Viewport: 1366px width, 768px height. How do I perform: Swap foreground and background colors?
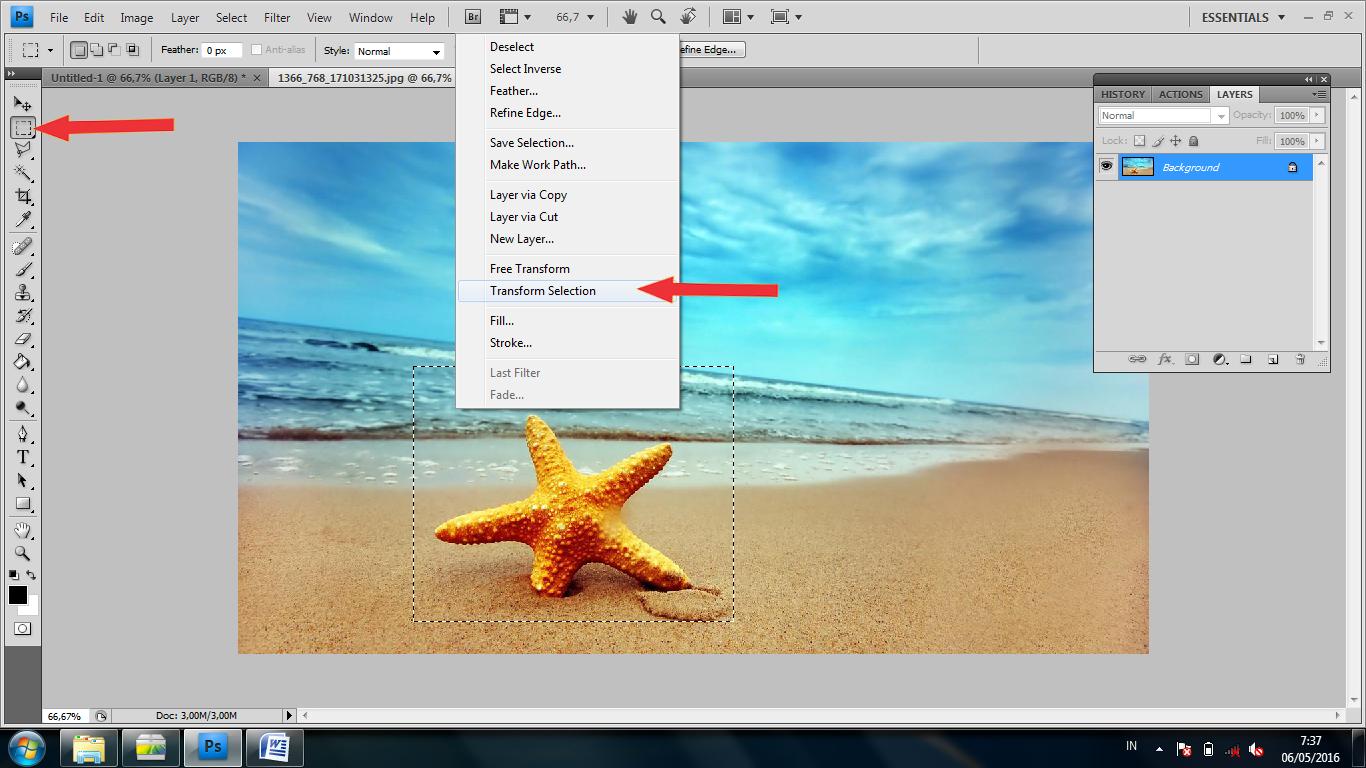coord(32,575)
